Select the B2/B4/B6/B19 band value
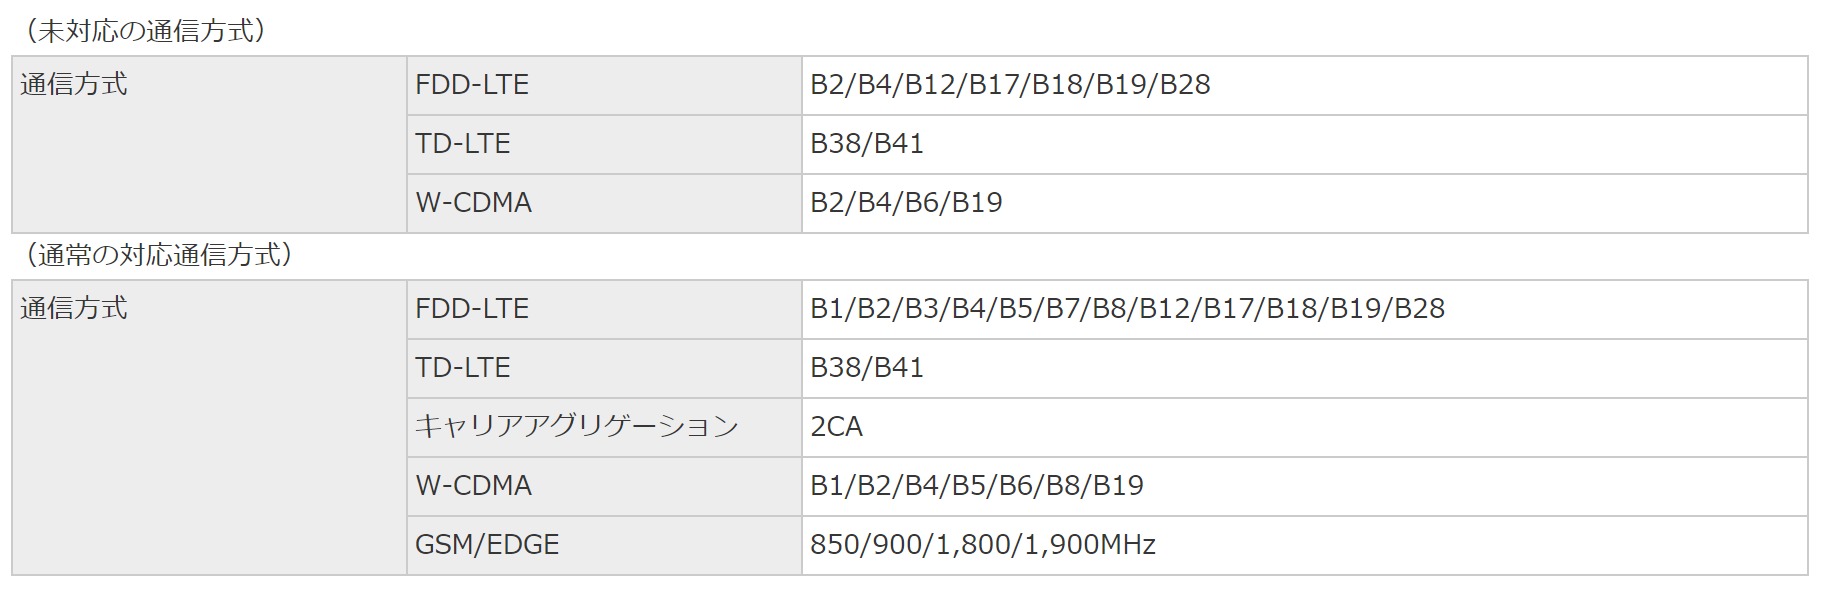Image resolution: width=1835 pixels, height=598 pixels. 906,203
